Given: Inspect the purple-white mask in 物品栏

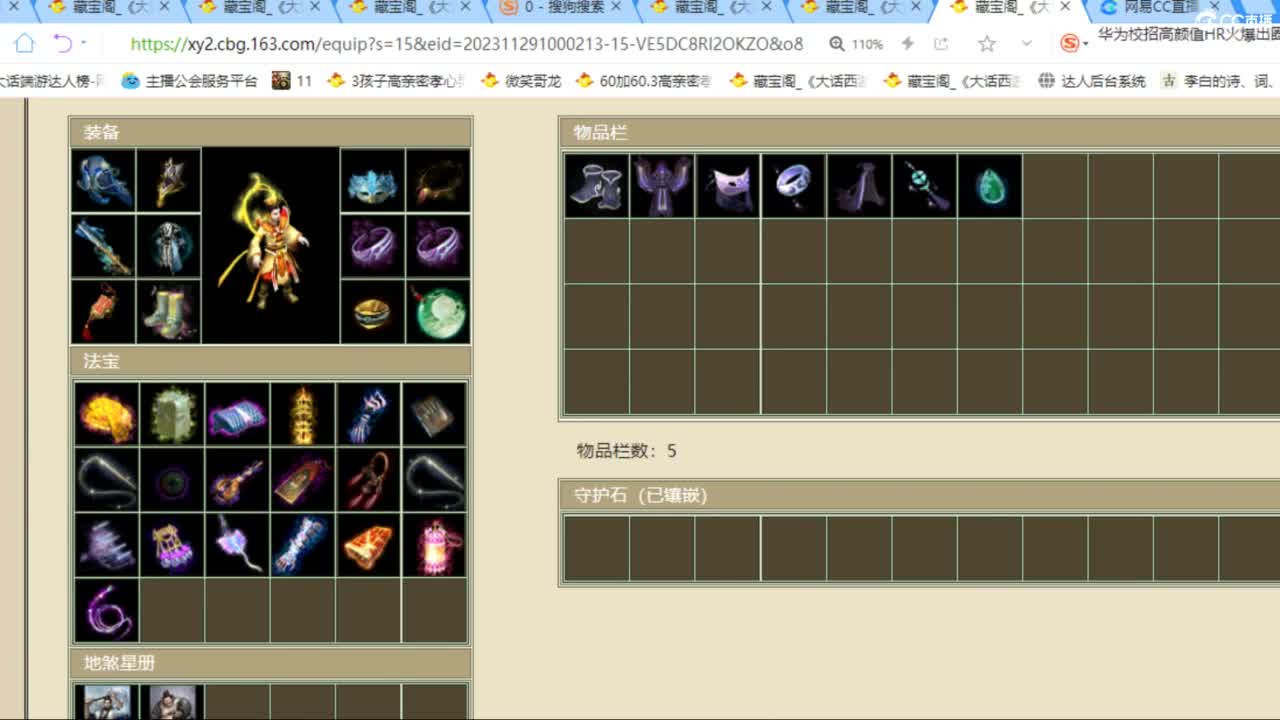Looking at the screenshot, I should point(728,185).
